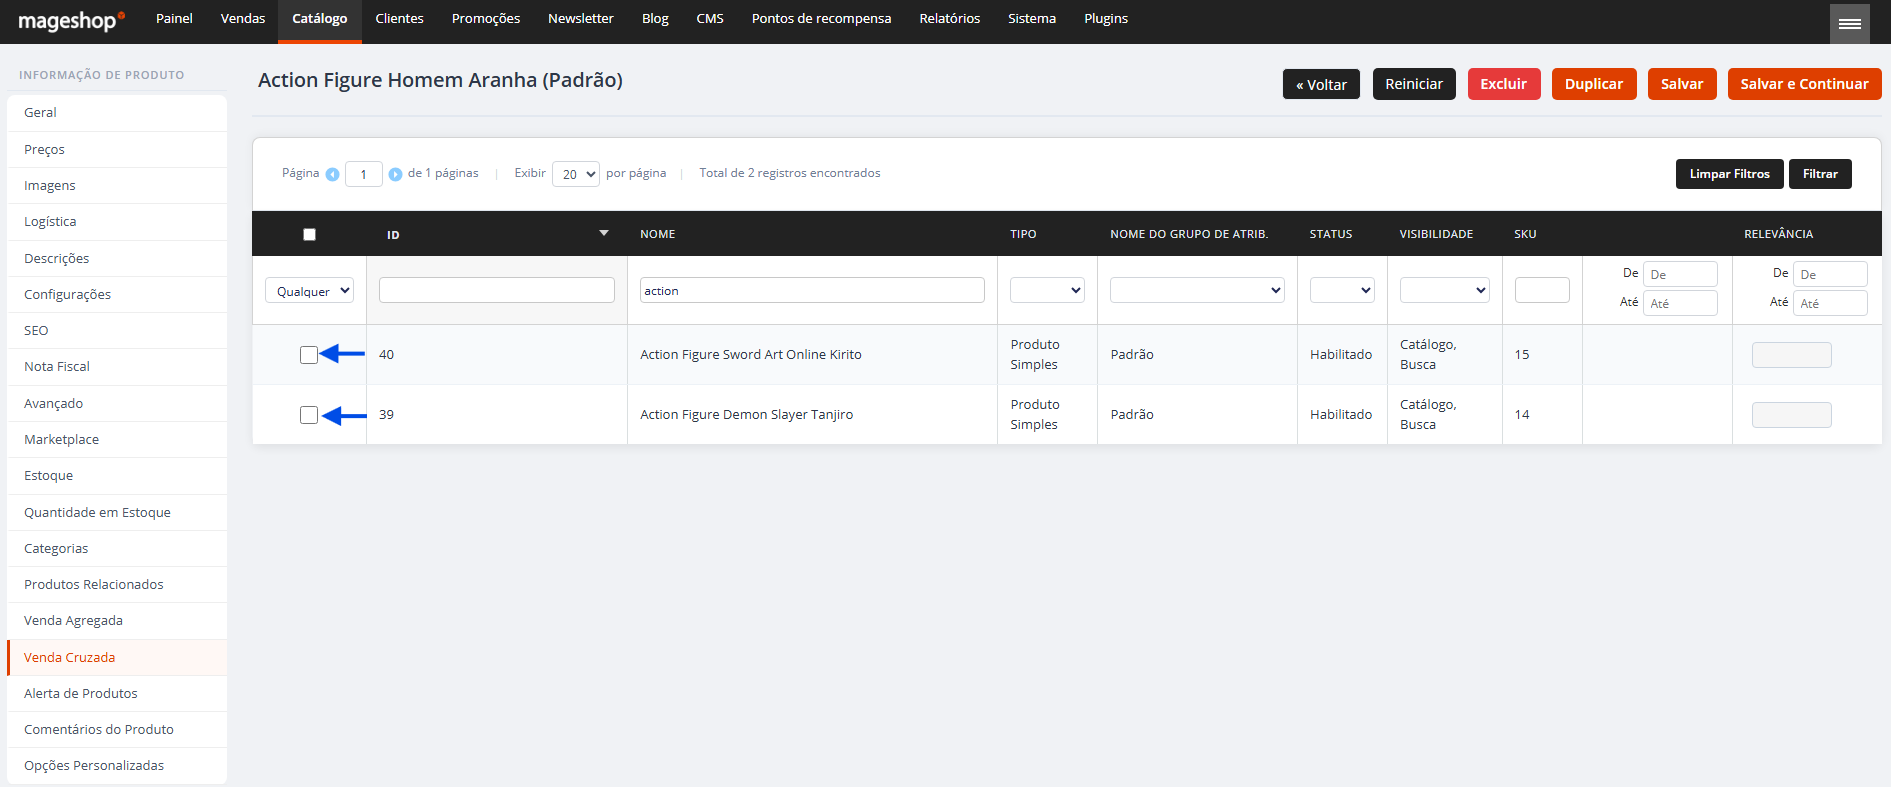Expand the Tipo filter dropdown
1891x787 pixels.
[1047, 290]
